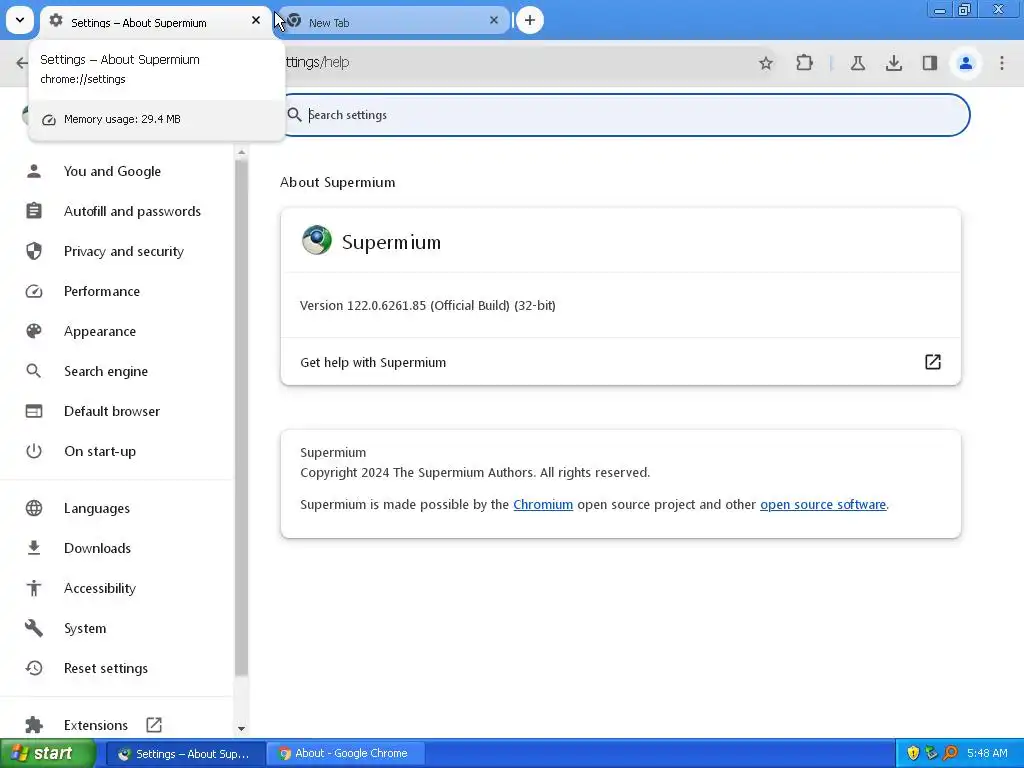The width and height of the screenshot is (1024, 768).
Task: Click the browser window icon beside Default browser
Action: (34, 411)
